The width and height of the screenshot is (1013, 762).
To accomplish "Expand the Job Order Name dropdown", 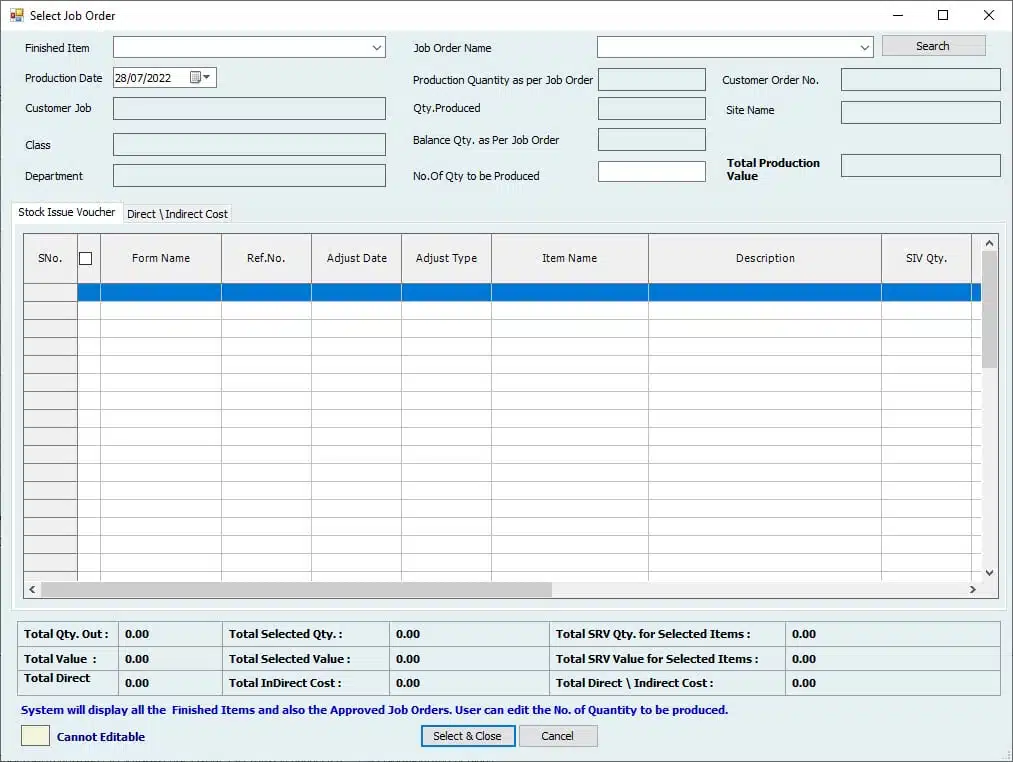I will (864, 48).
